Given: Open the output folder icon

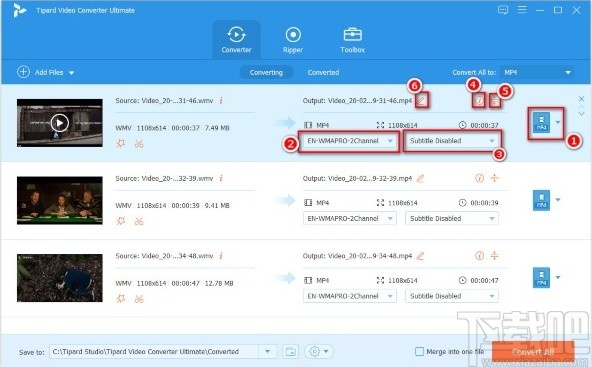Looking at the screenshot, I should (290, 352).
